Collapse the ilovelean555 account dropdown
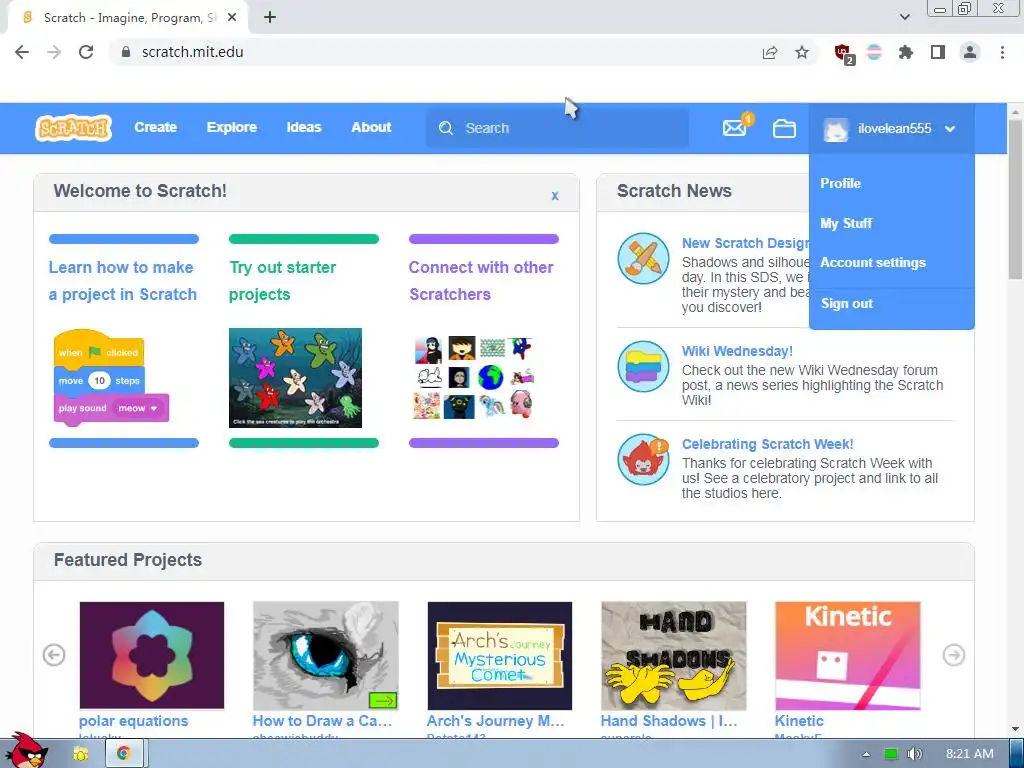This screenshot has width=1024, height=768. point(950,129)
